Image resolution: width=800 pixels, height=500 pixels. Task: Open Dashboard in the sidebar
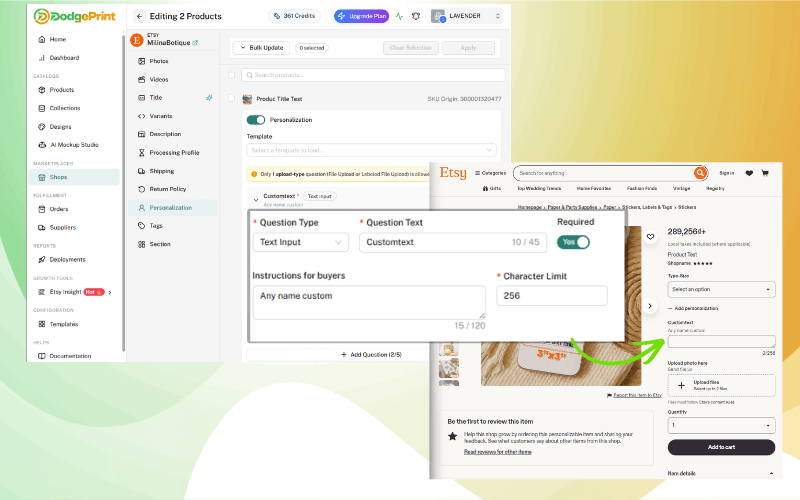click(59, 58)
